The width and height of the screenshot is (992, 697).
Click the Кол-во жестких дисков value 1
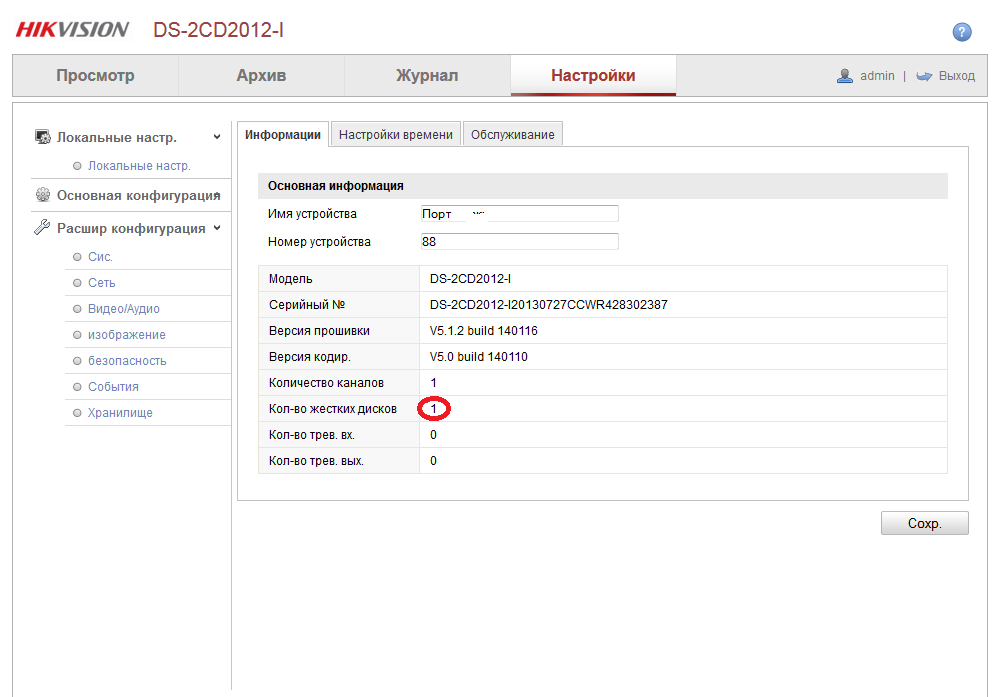[x=433, y=409]
